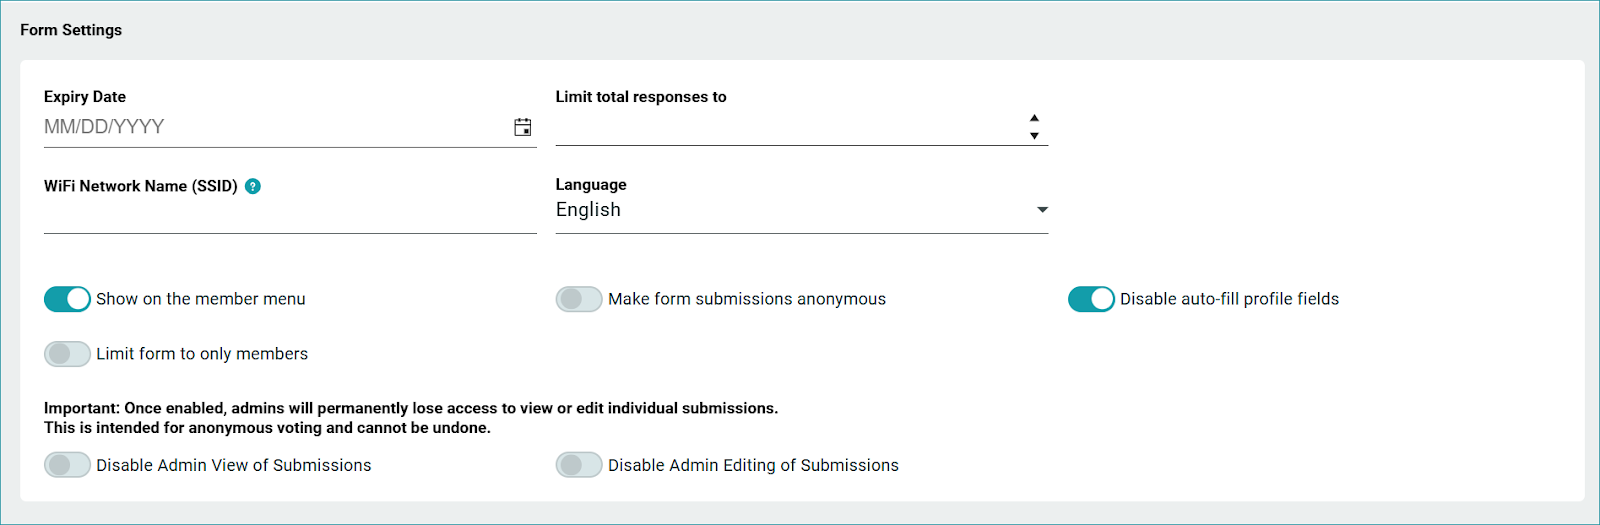
Task: Open the Expiry Date calendar picker
Action: coord(523,127)
